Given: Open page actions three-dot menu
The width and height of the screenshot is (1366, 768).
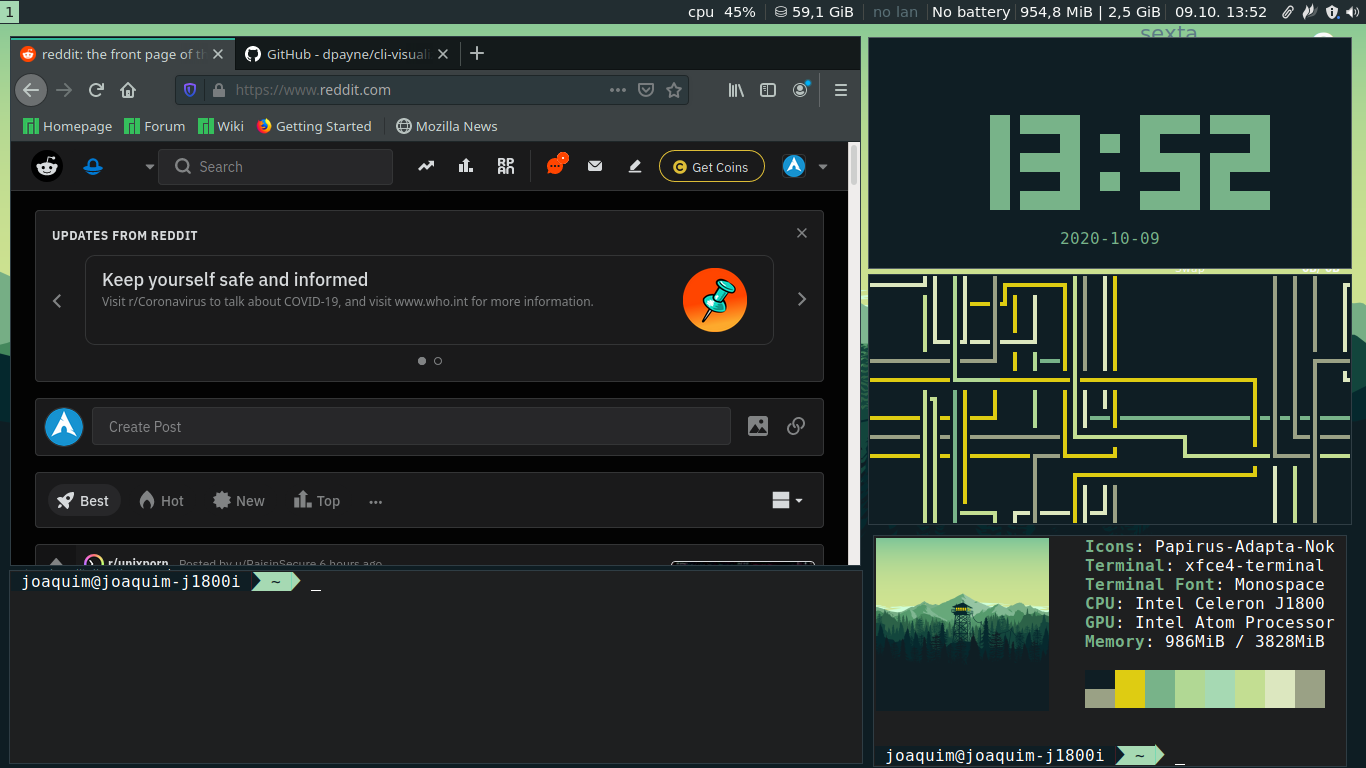Looking at the screenshot, I should [x=618, y=90].
